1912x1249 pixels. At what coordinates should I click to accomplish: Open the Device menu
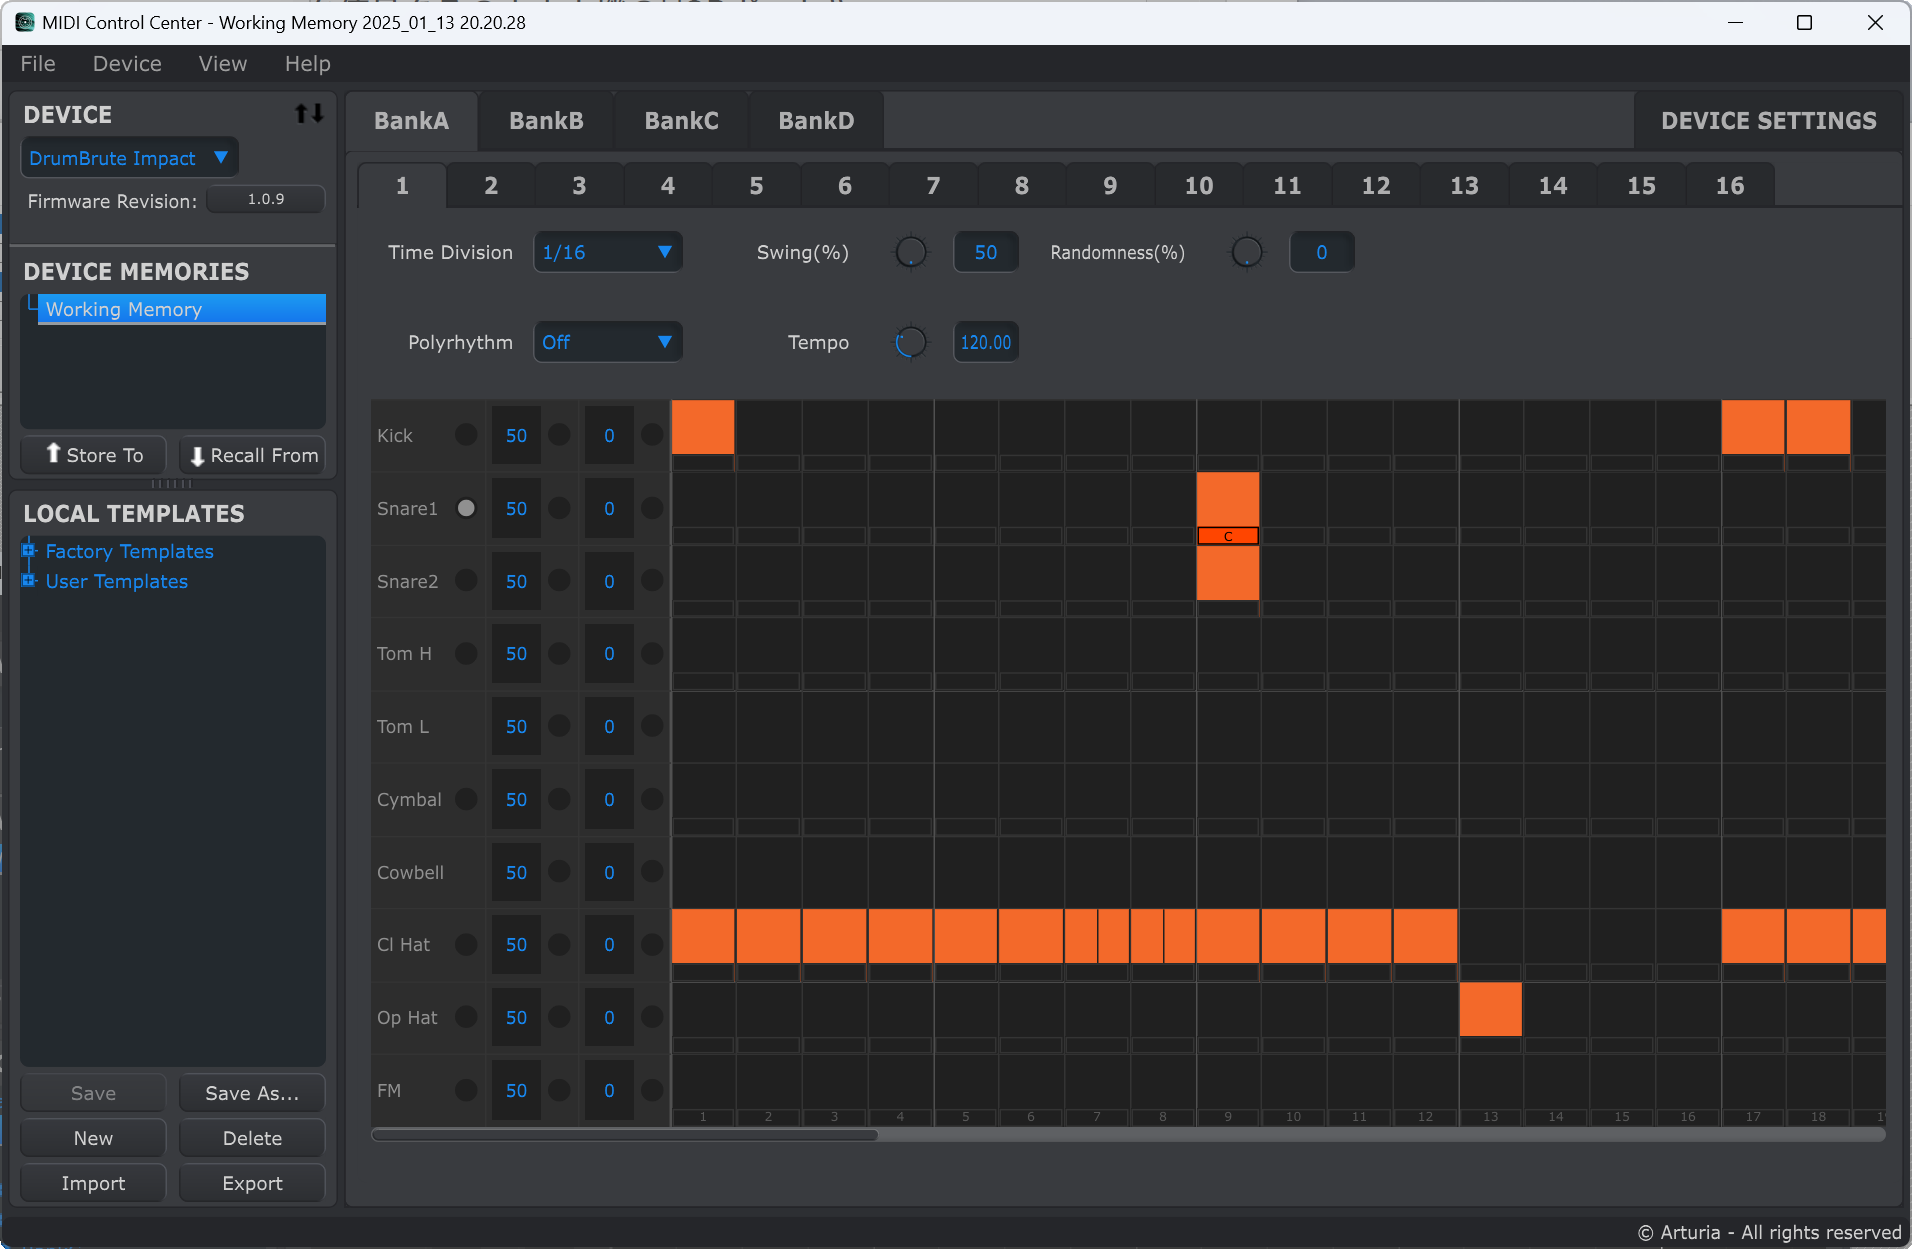pos(127,64)
